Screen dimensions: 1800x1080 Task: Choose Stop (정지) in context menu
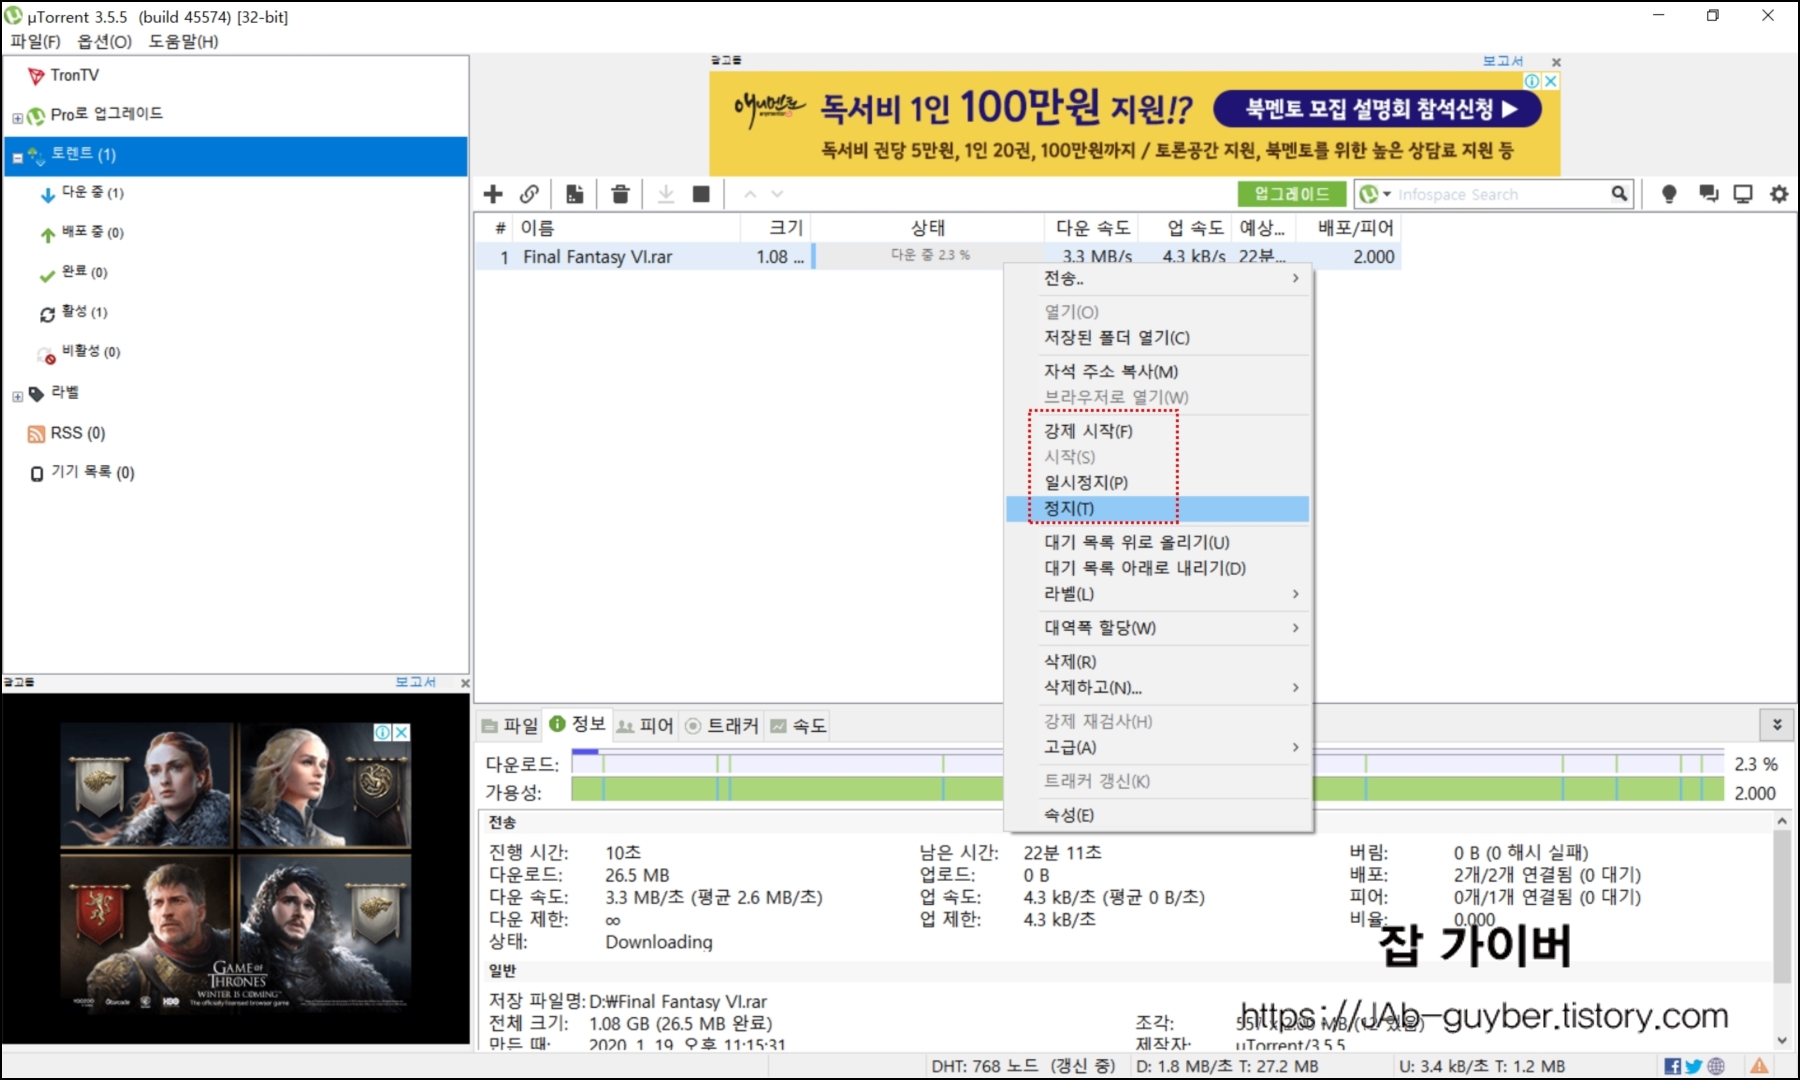pos(1158,509)
